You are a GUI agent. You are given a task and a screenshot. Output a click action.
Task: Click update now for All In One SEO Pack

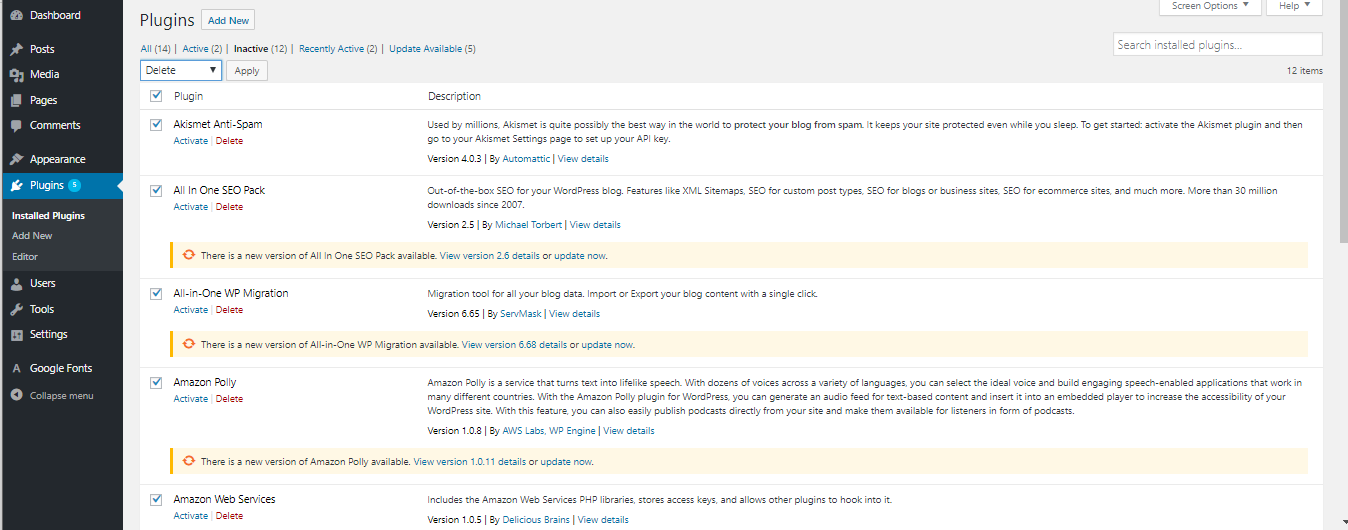tap(580, 256)
